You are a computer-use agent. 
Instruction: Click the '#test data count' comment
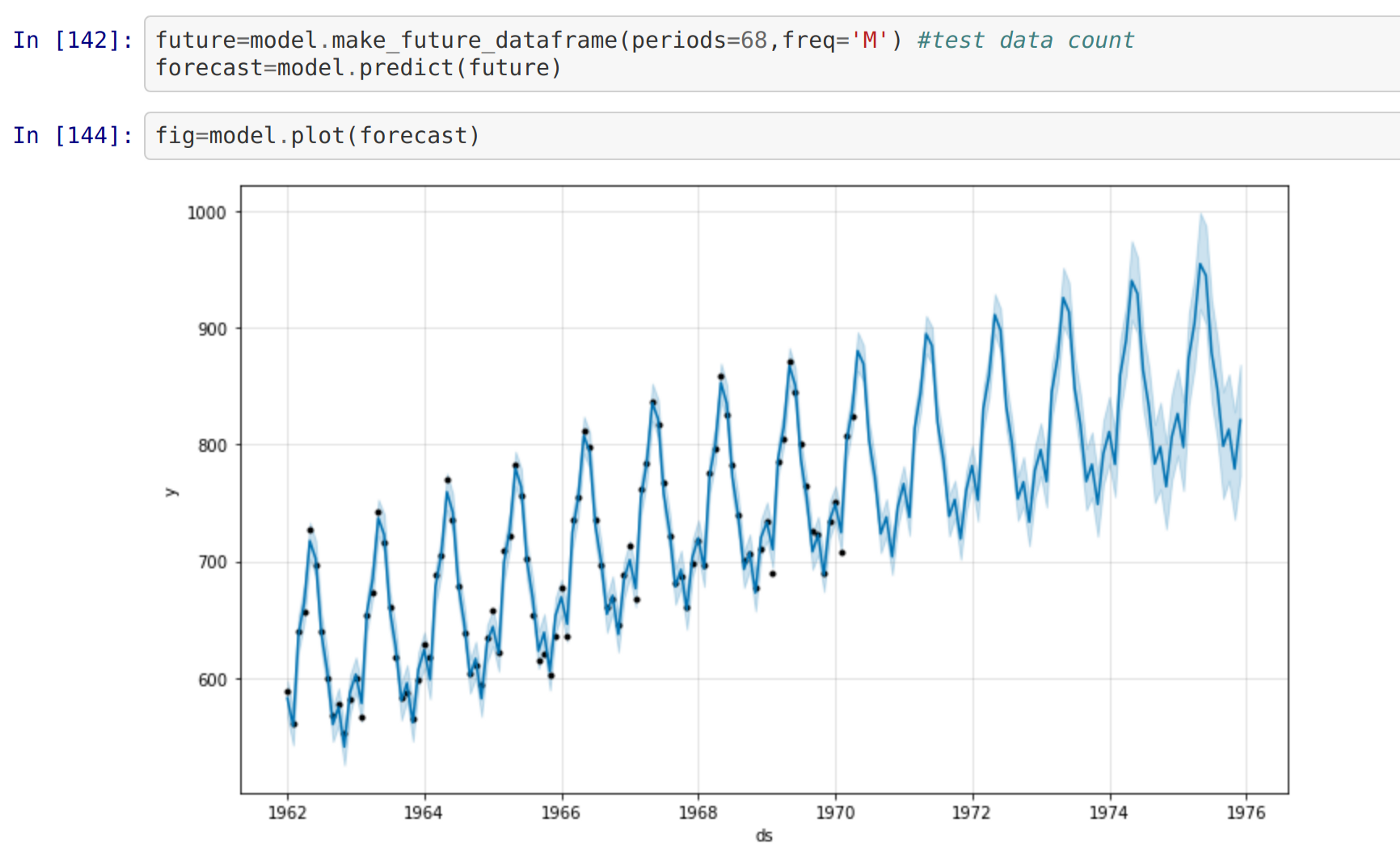pyautogui.click(x=1026, y=41)
